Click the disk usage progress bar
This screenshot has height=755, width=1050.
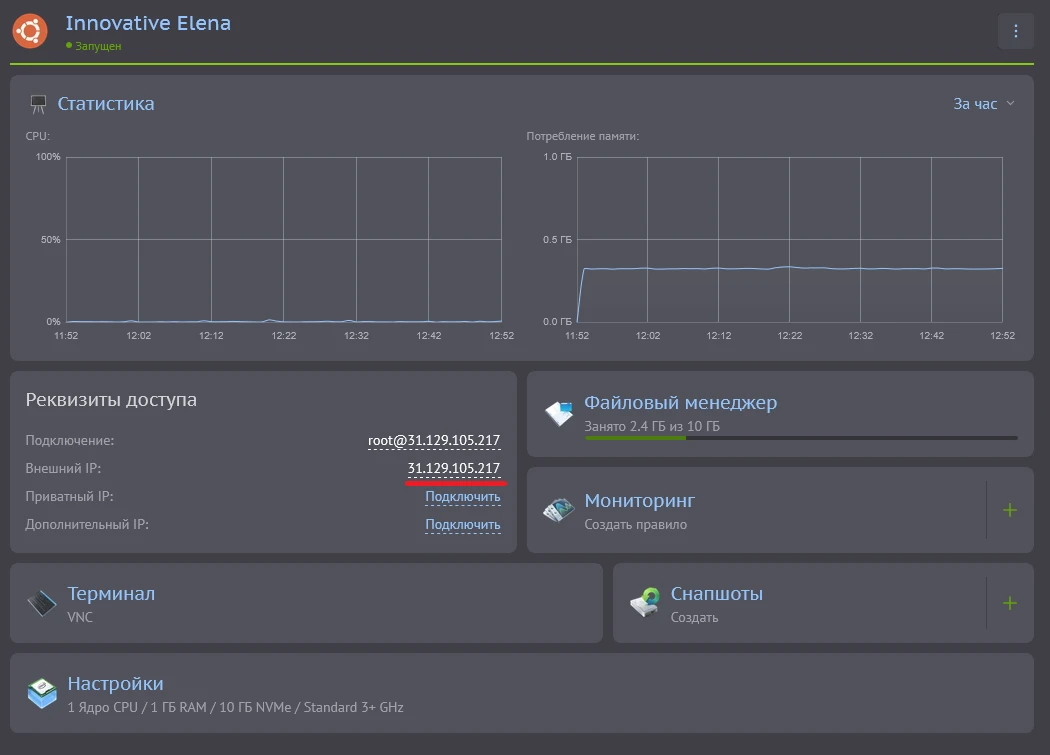(800, 438)
